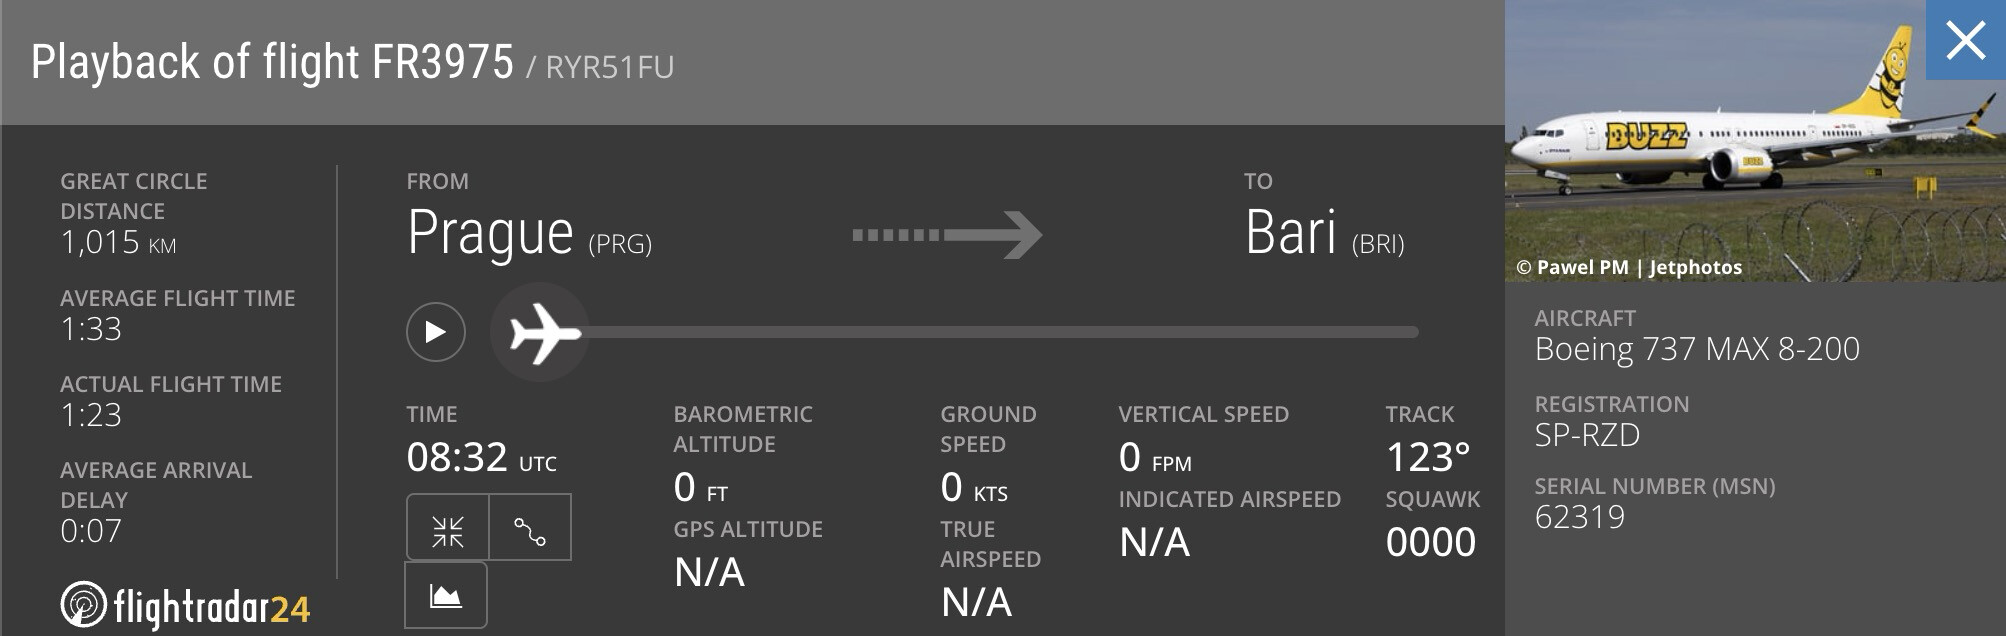This screenshot has width=2006, height=636.
Task: Toggle the flight route path icon
Action: (x=530, y=530)
